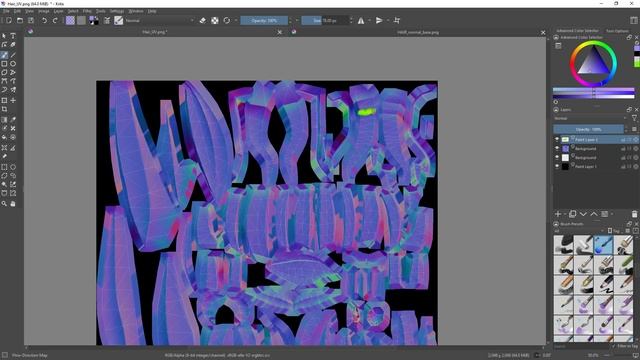Delete the selected layer with trash icon
The height and width of the screenshot is (360, 640).
(x=634, y=214)
